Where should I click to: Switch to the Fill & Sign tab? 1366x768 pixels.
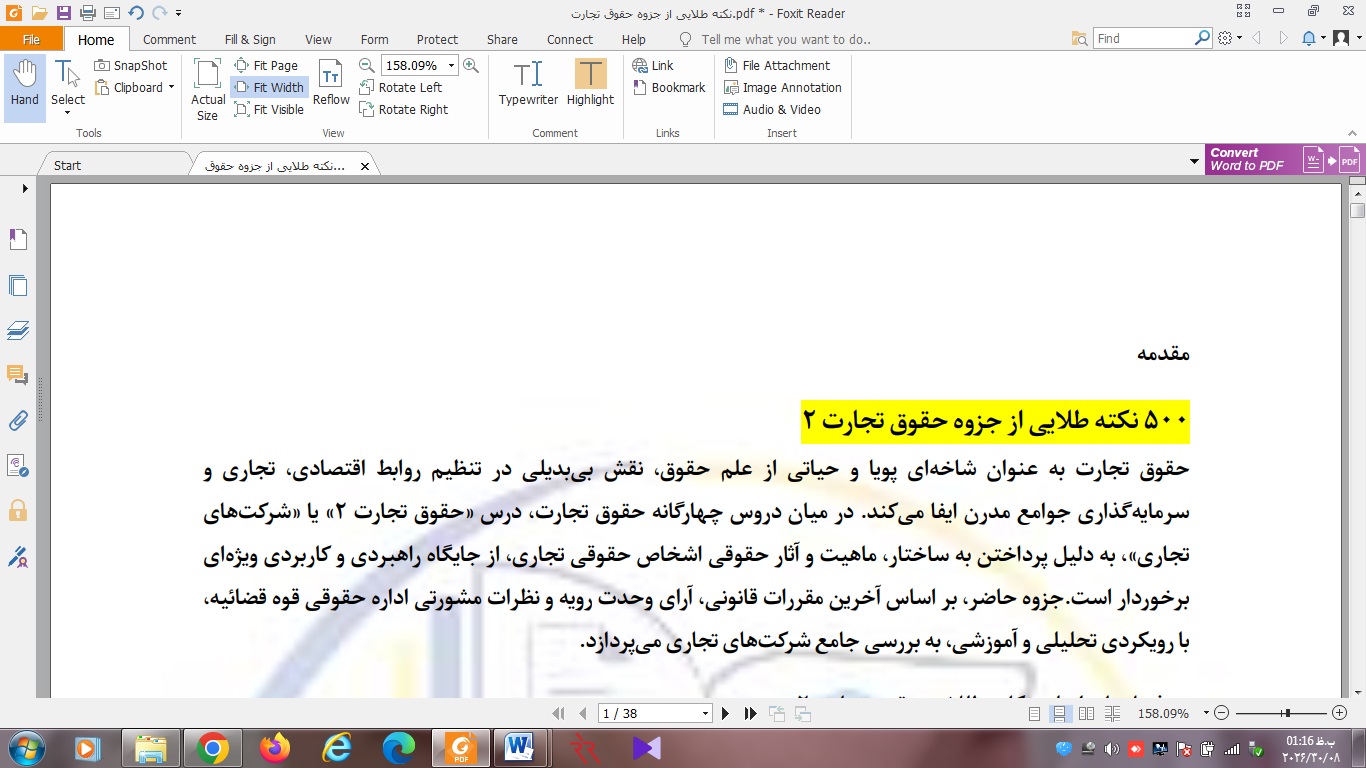pyautogui.click(x=250, y=40)
